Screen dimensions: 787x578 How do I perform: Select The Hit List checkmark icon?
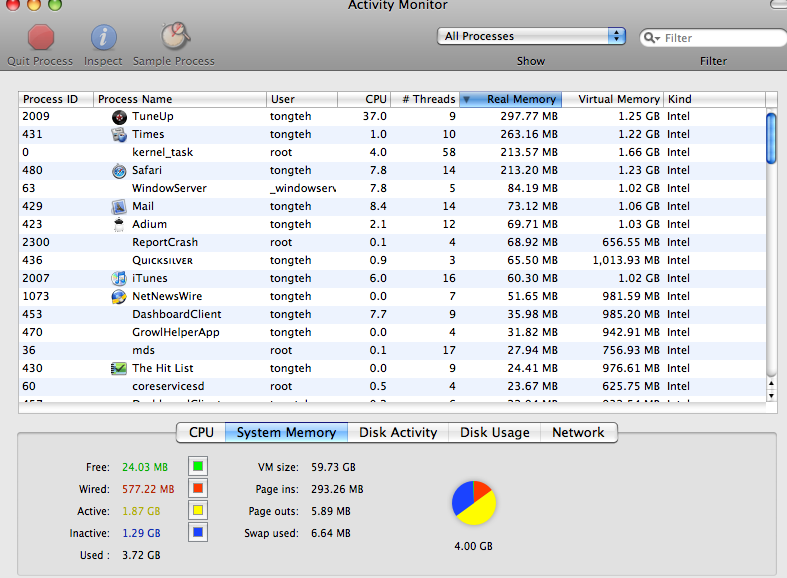click(119, 369)
